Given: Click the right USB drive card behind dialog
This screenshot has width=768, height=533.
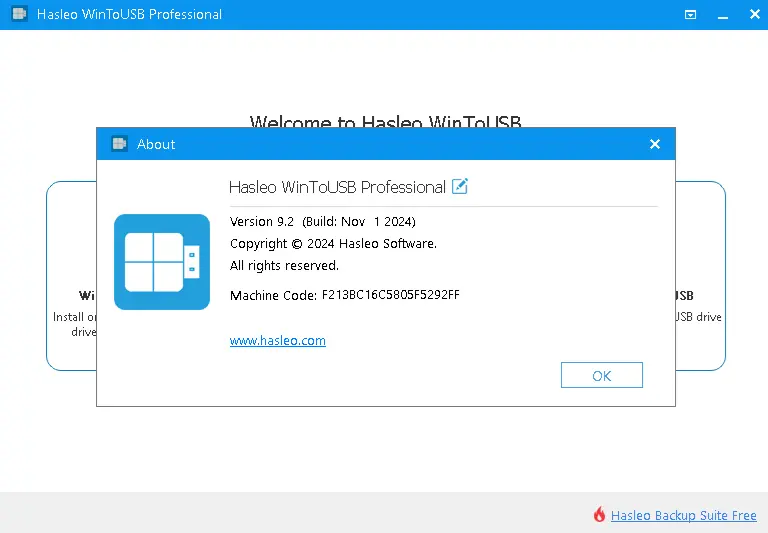Looking at the screenshot, I should coord(700,275).
